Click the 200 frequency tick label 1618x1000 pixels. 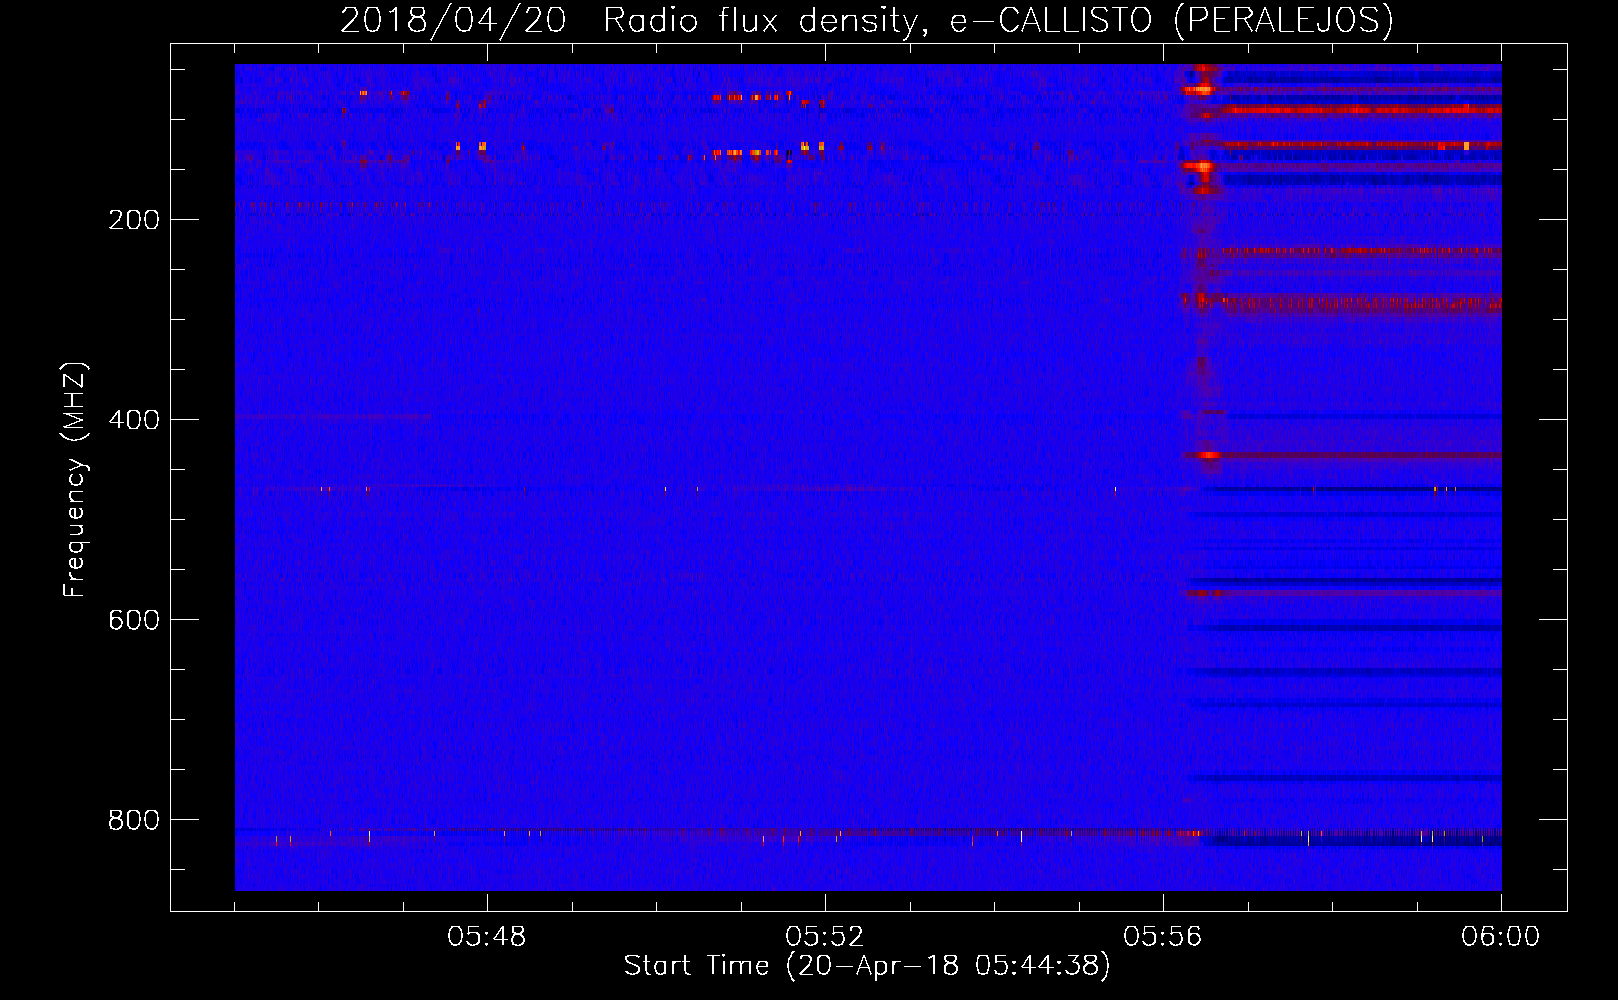pyautogui.click(x=134, y=220)
